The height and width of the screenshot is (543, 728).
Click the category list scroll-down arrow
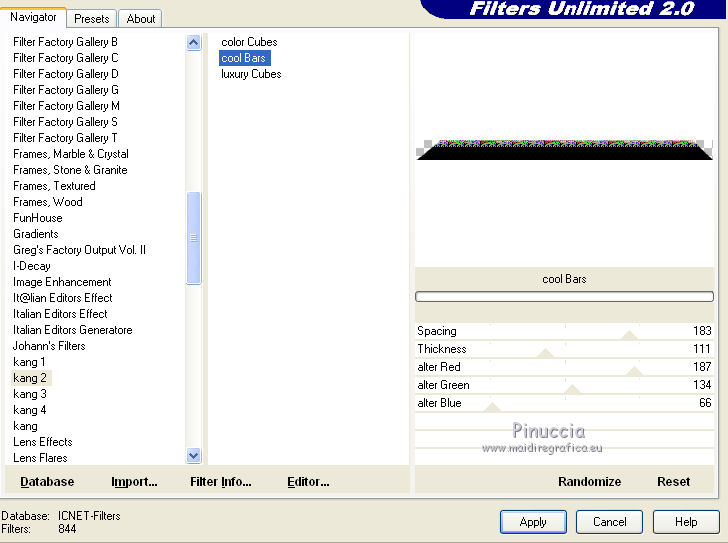click(x=194, y=456)
